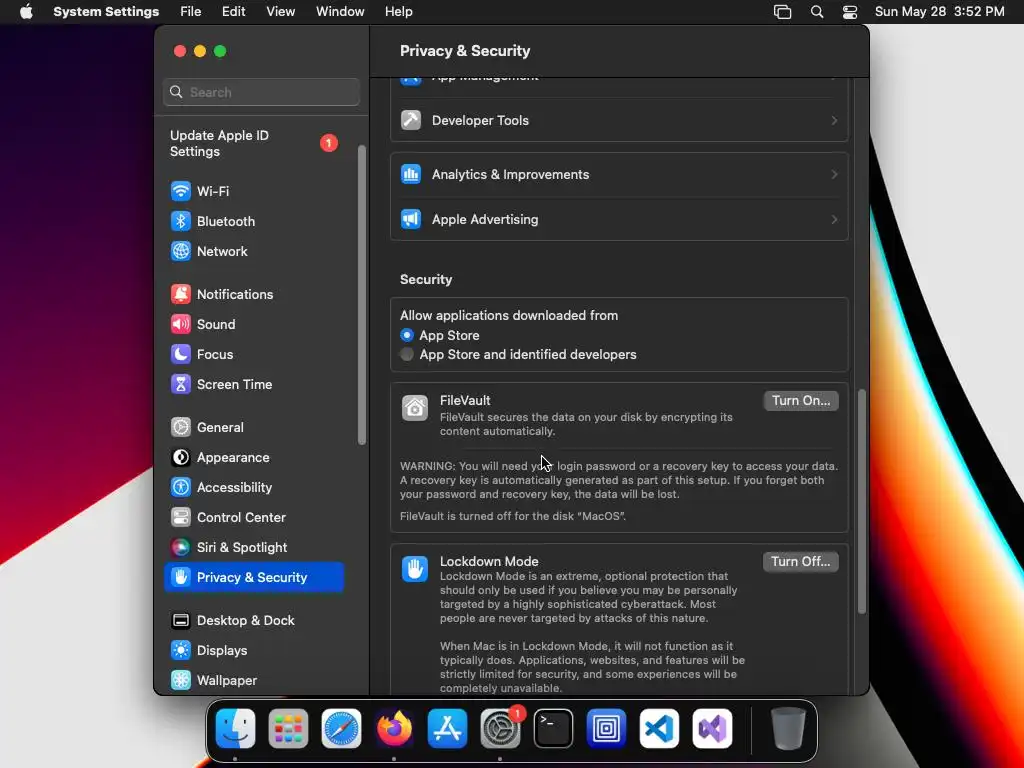
Task: Click the FileVault house icon
Action: click(x=415, y=408)
